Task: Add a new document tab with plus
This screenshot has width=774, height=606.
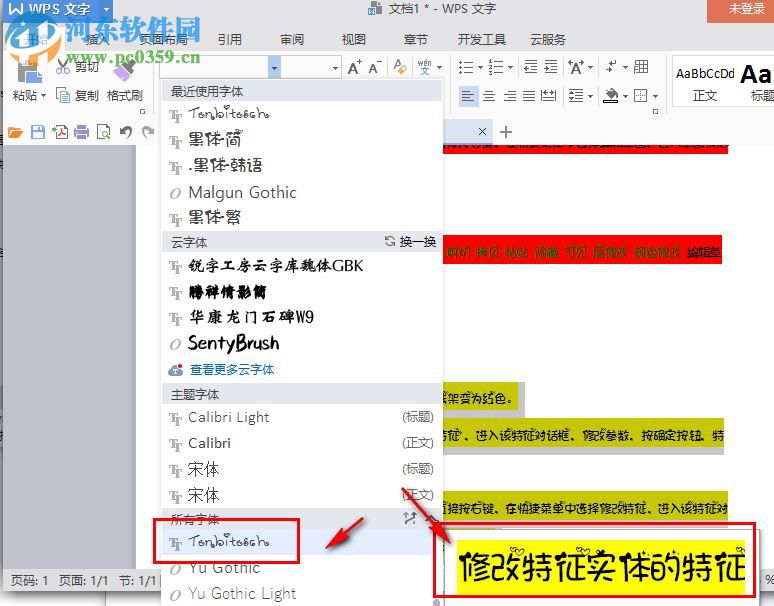Action: click(505, 132)
